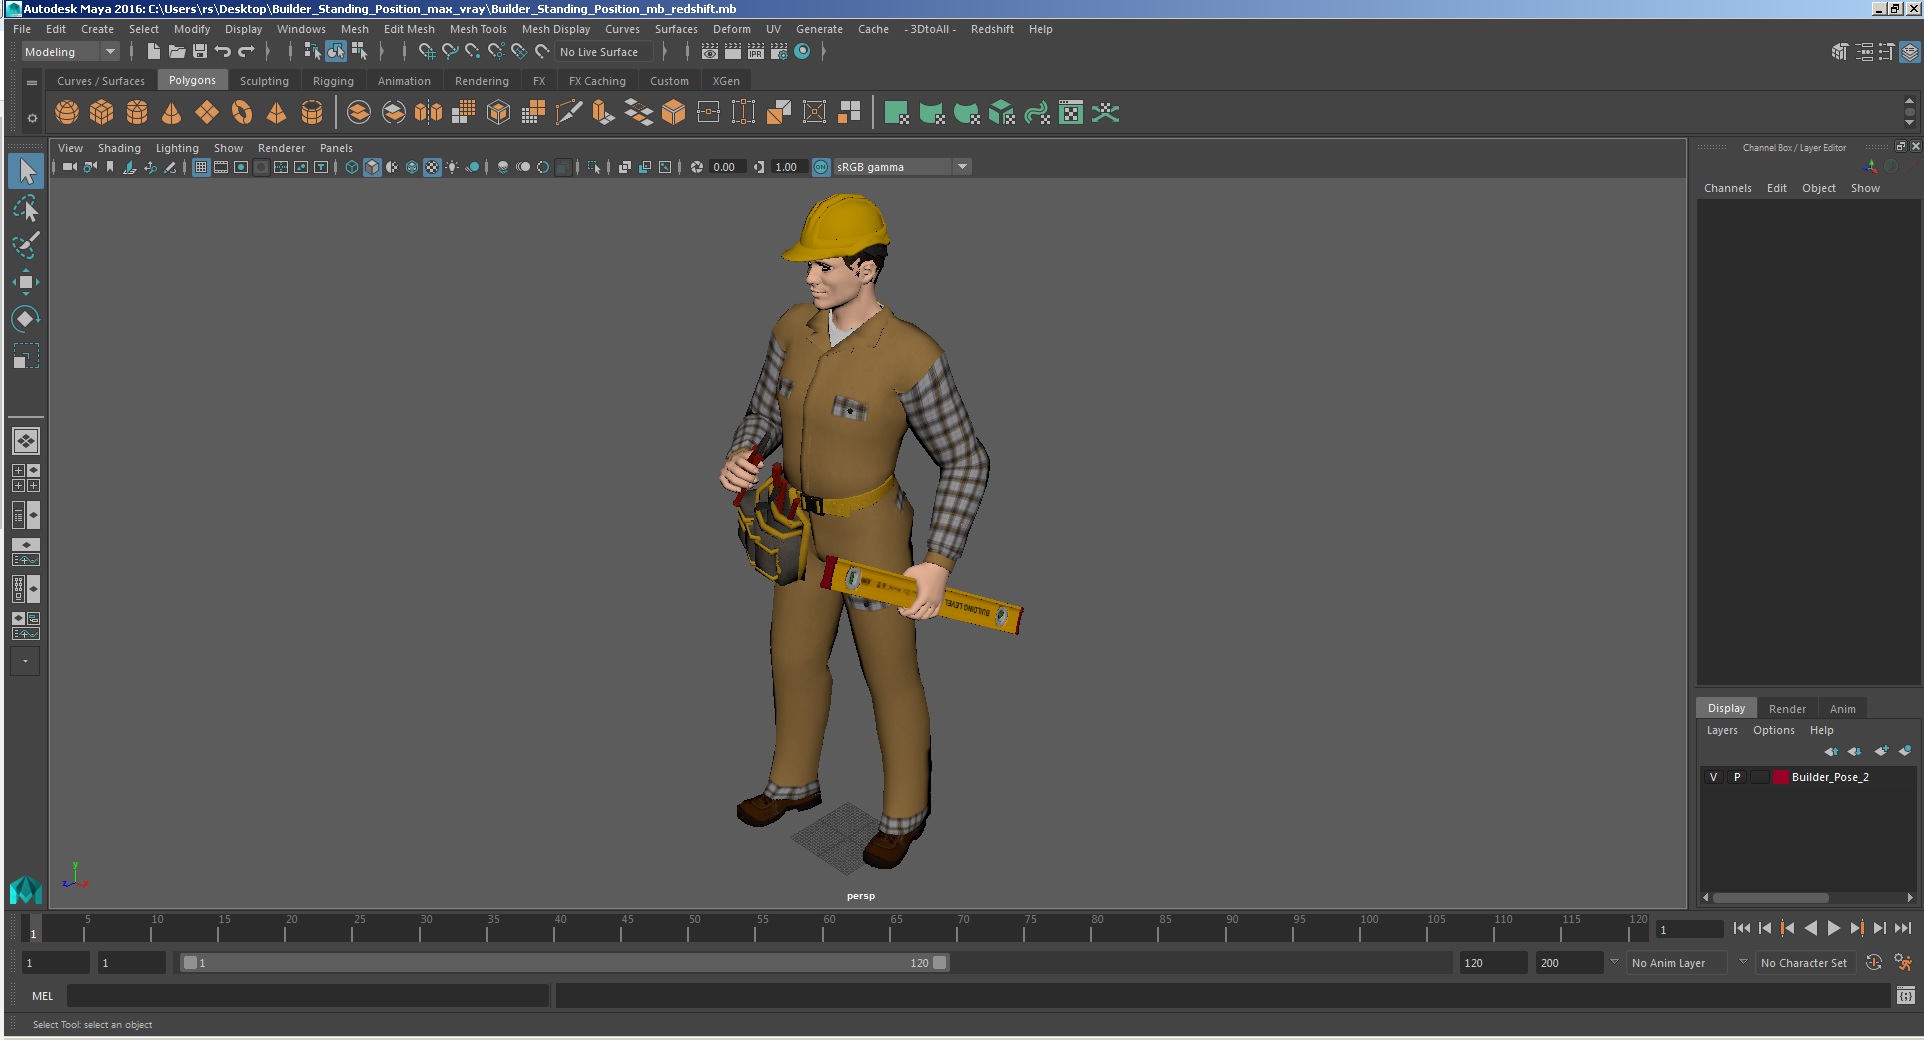This screenshot has width=1924, height=1040.
Task: Switch to the Render layer tab
Action: coord(1787,708)
